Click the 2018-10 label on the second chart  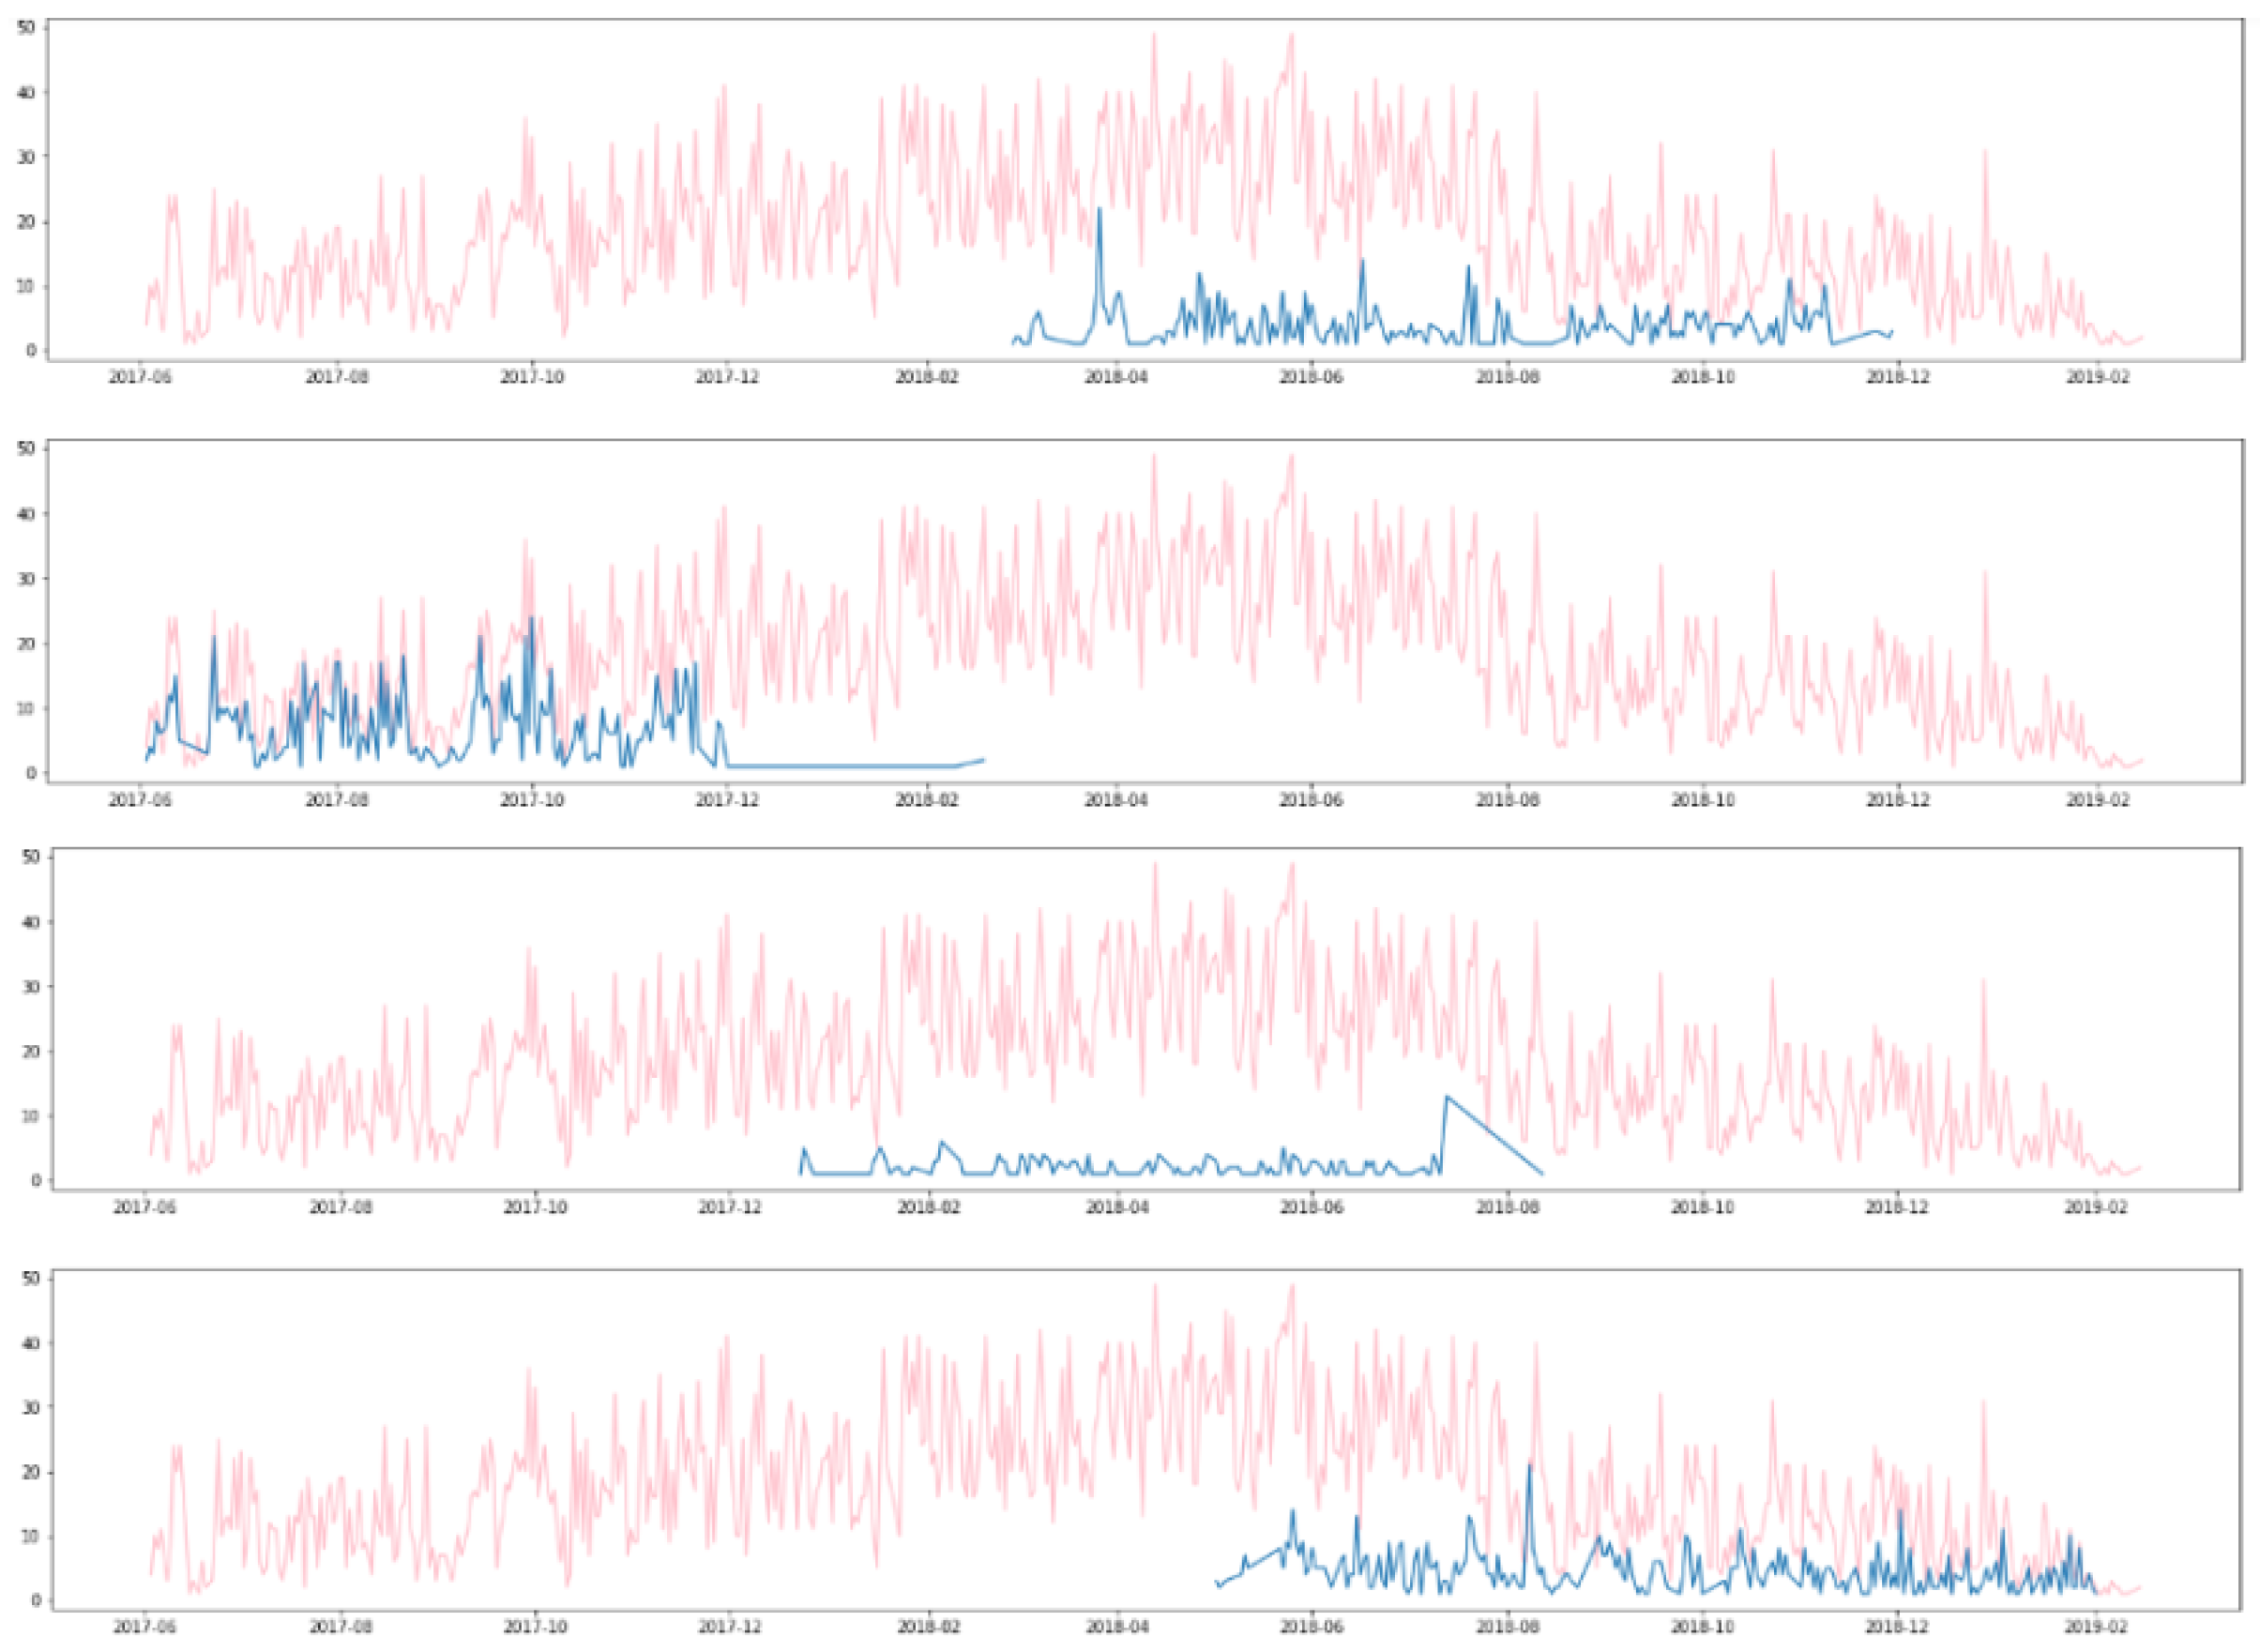coord(1704,800)
